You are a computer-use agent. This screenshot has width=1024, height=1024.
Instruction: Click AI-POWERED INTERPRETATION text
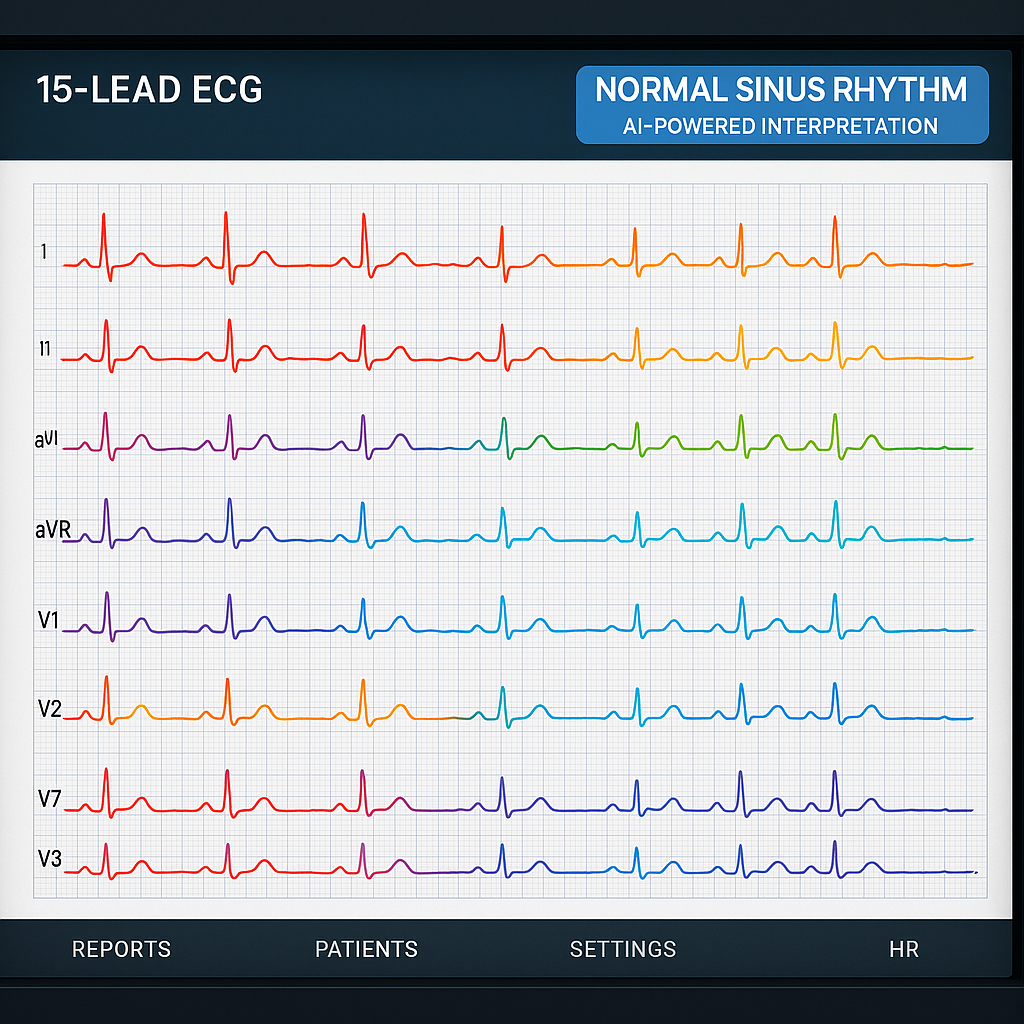[x=781, y=127]
